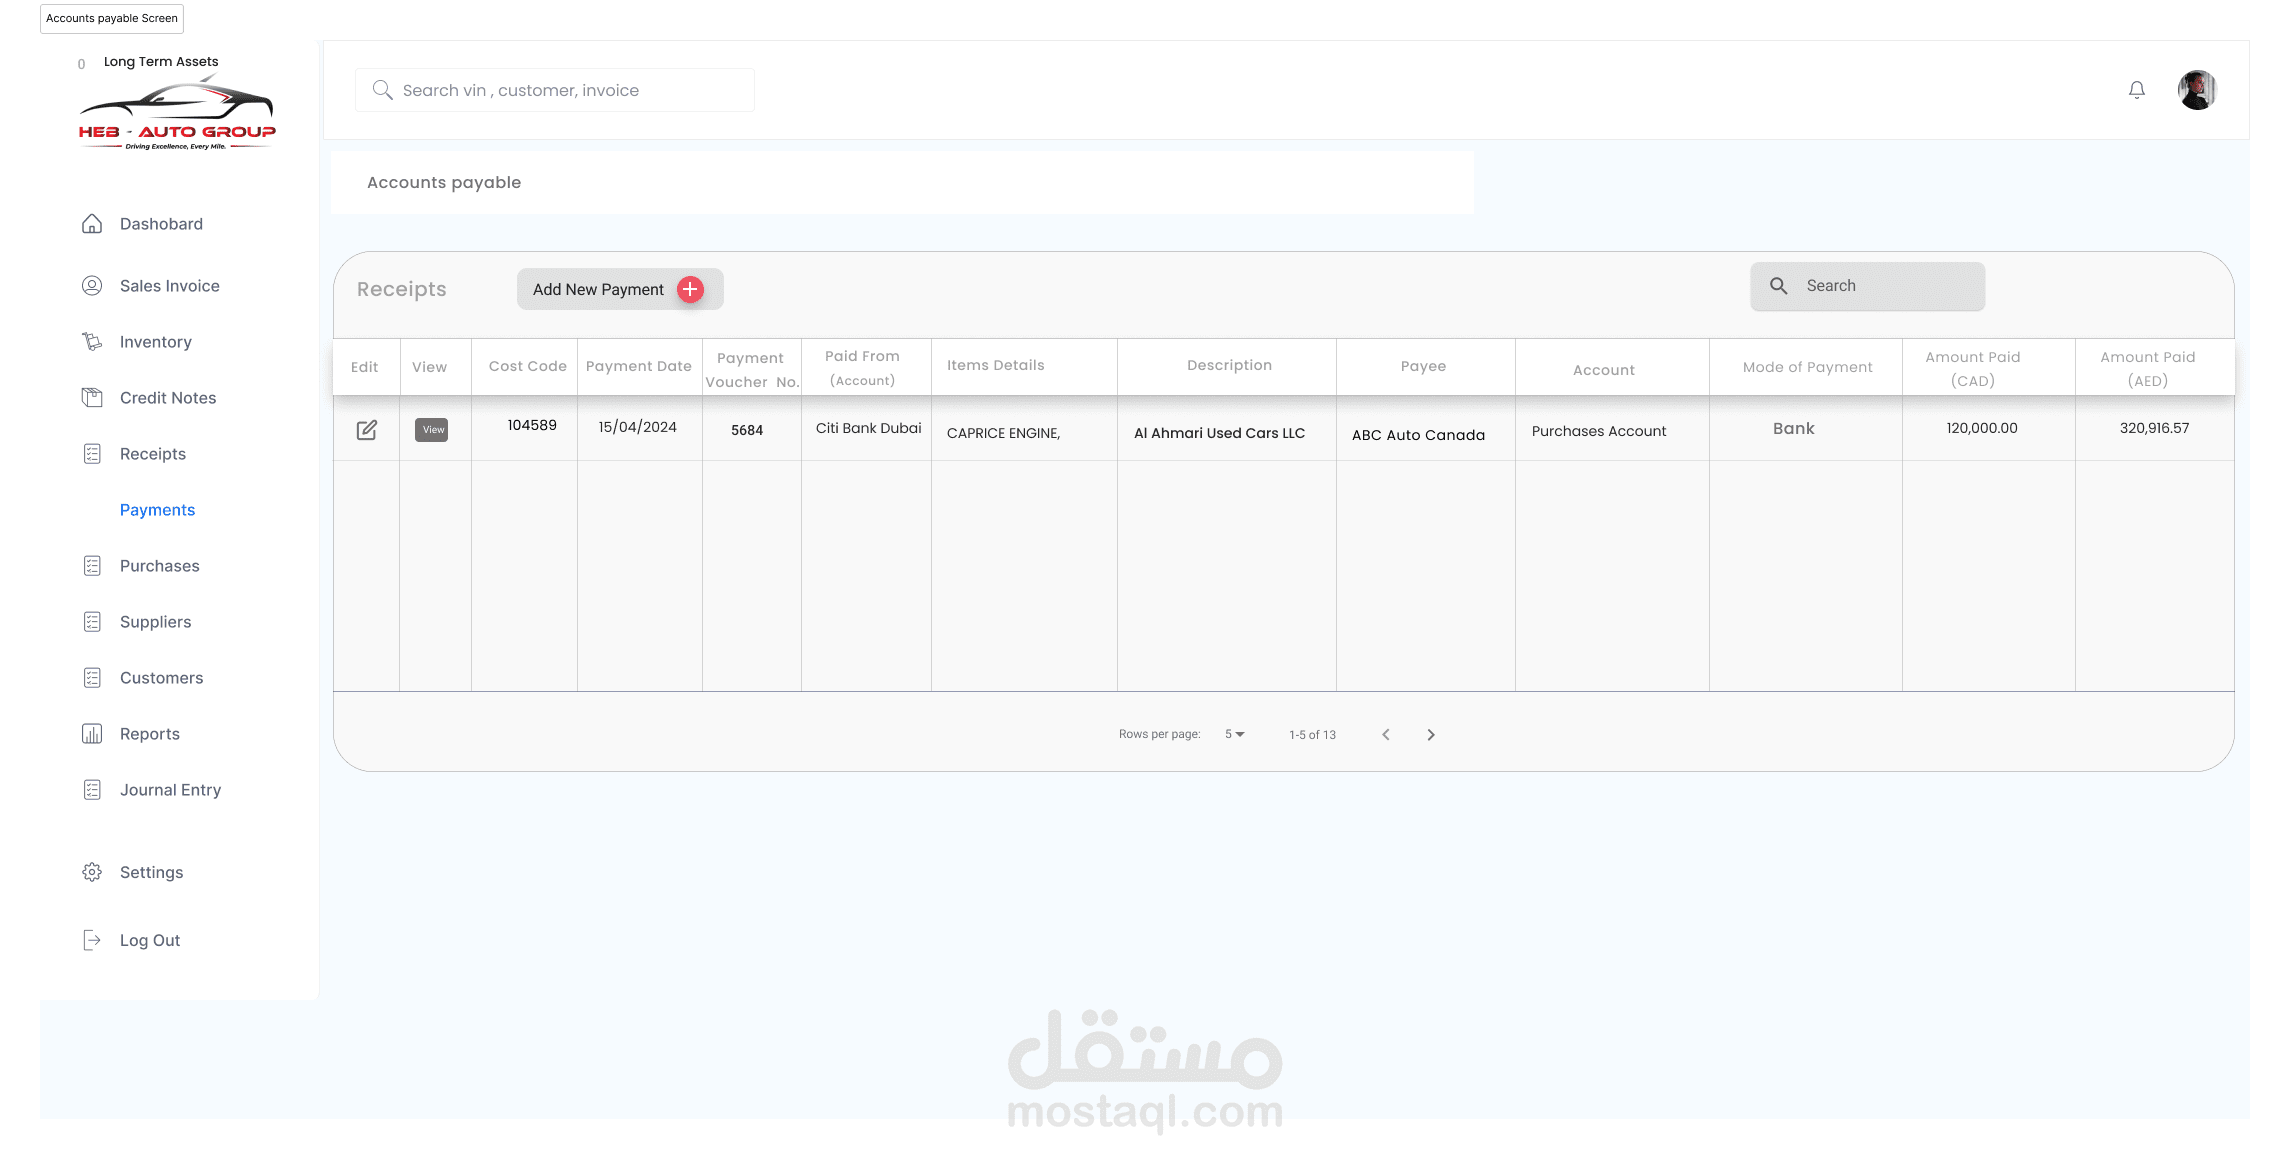
Task: Click the notification bell icon
Action: pos(2136,90)
